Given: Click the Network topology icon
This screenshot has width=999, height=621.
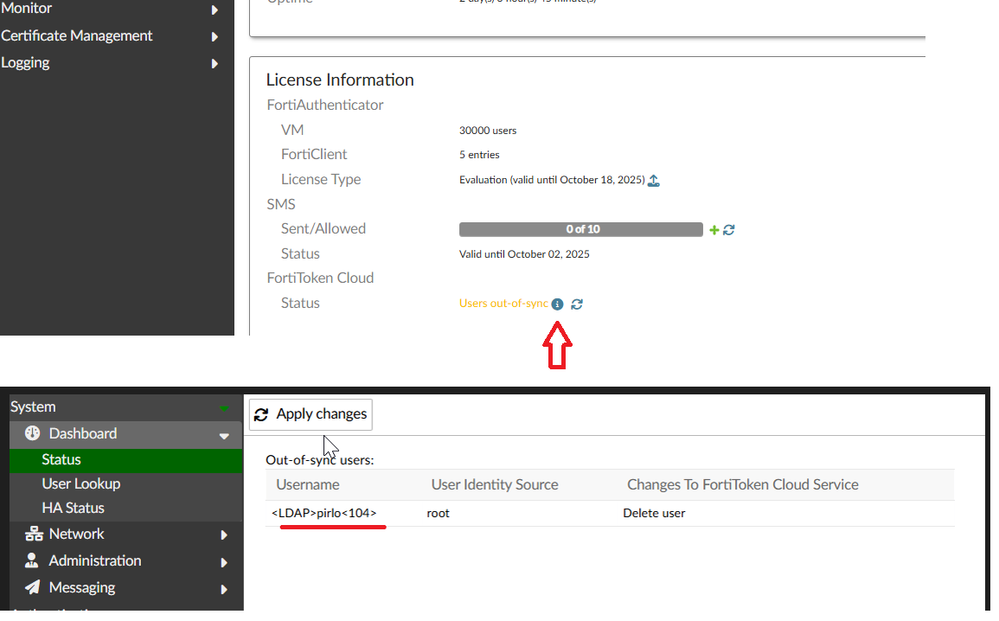Looking at the screenshot, I should pos(34,534).
